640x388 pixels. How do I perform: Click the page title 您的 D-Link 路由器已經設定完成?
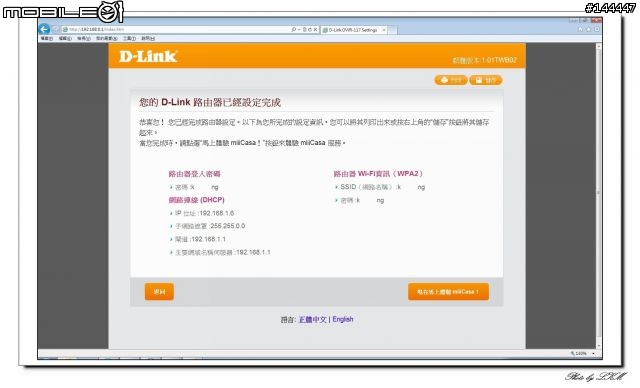click(x=210, y=102)
